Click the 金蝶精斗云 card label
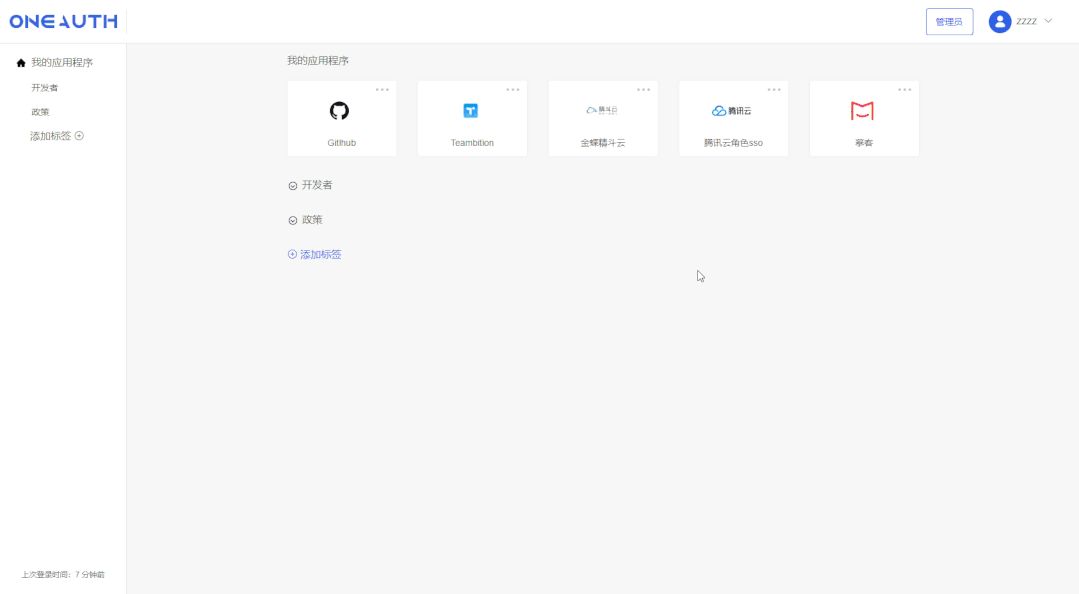1079x594 pixels. (x=603, y=142)
